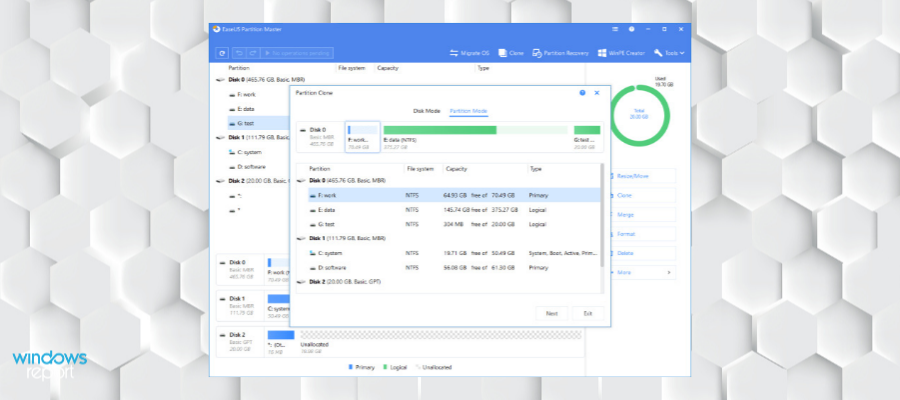Select G: test row in dialog list
The width and height of the screenshot is (900, 400).
coord(453,224)
